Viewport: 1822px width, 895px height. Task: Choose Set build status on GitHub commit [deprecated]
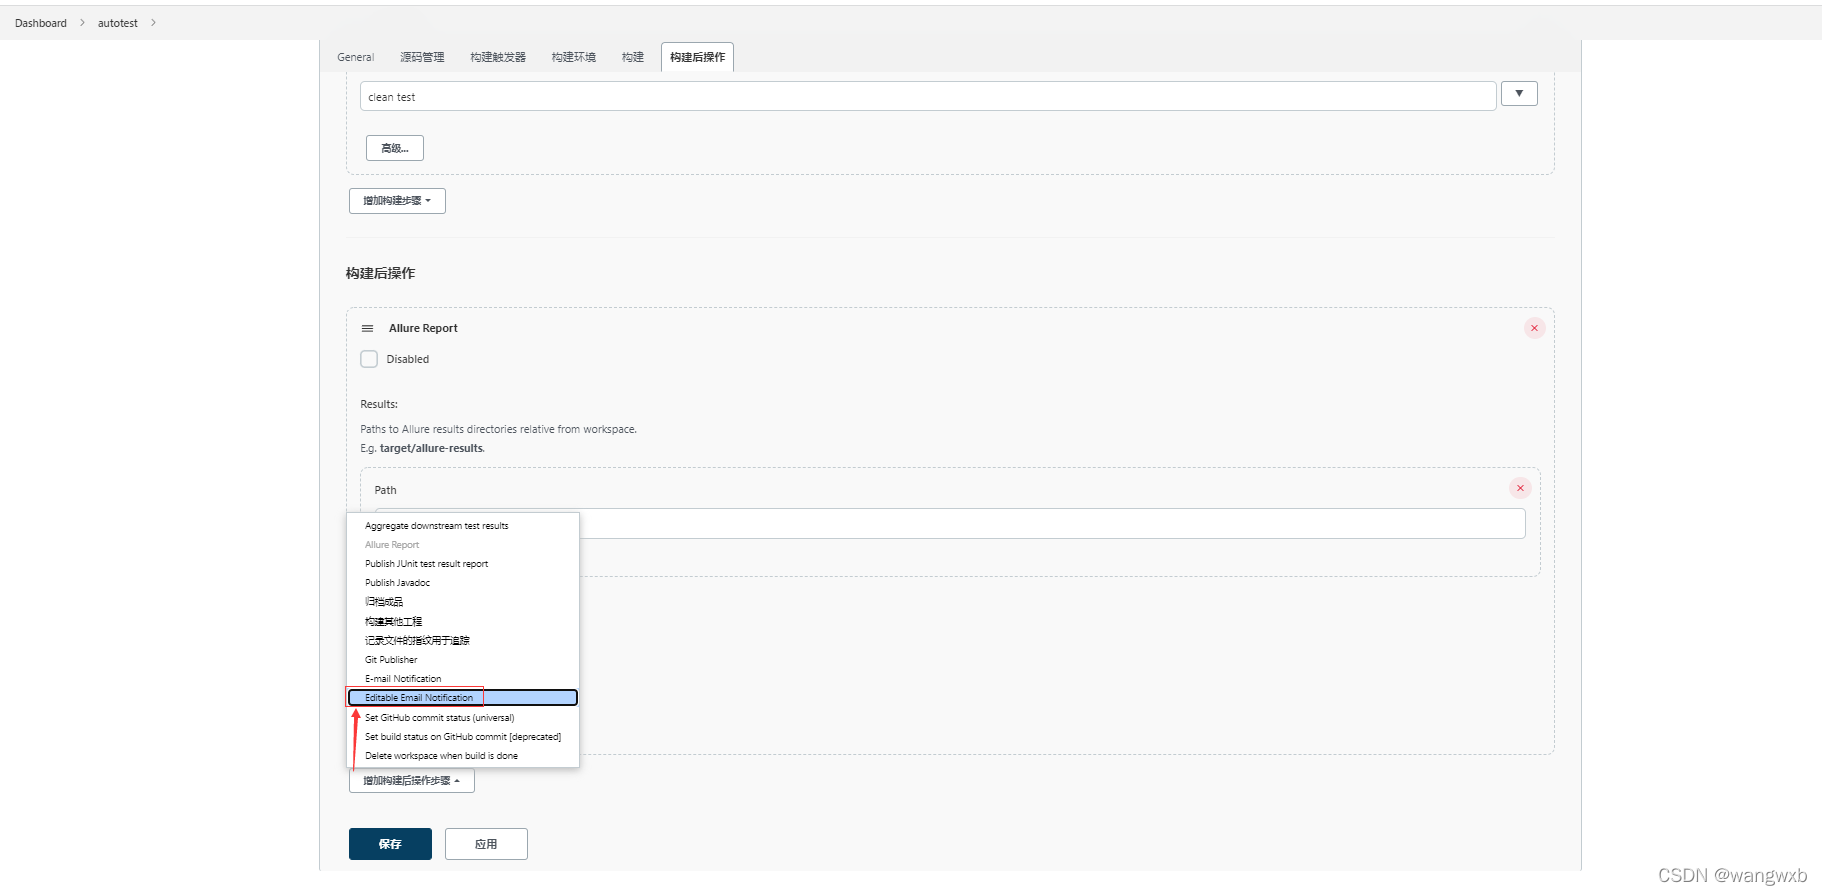coord(463,737)
